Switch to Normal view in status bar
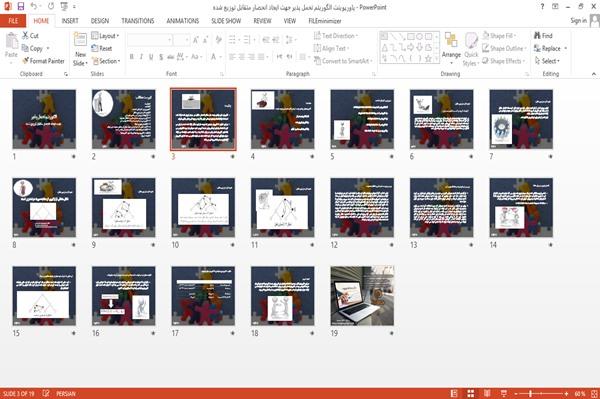The image size is (600, 399). click(454, 393)
